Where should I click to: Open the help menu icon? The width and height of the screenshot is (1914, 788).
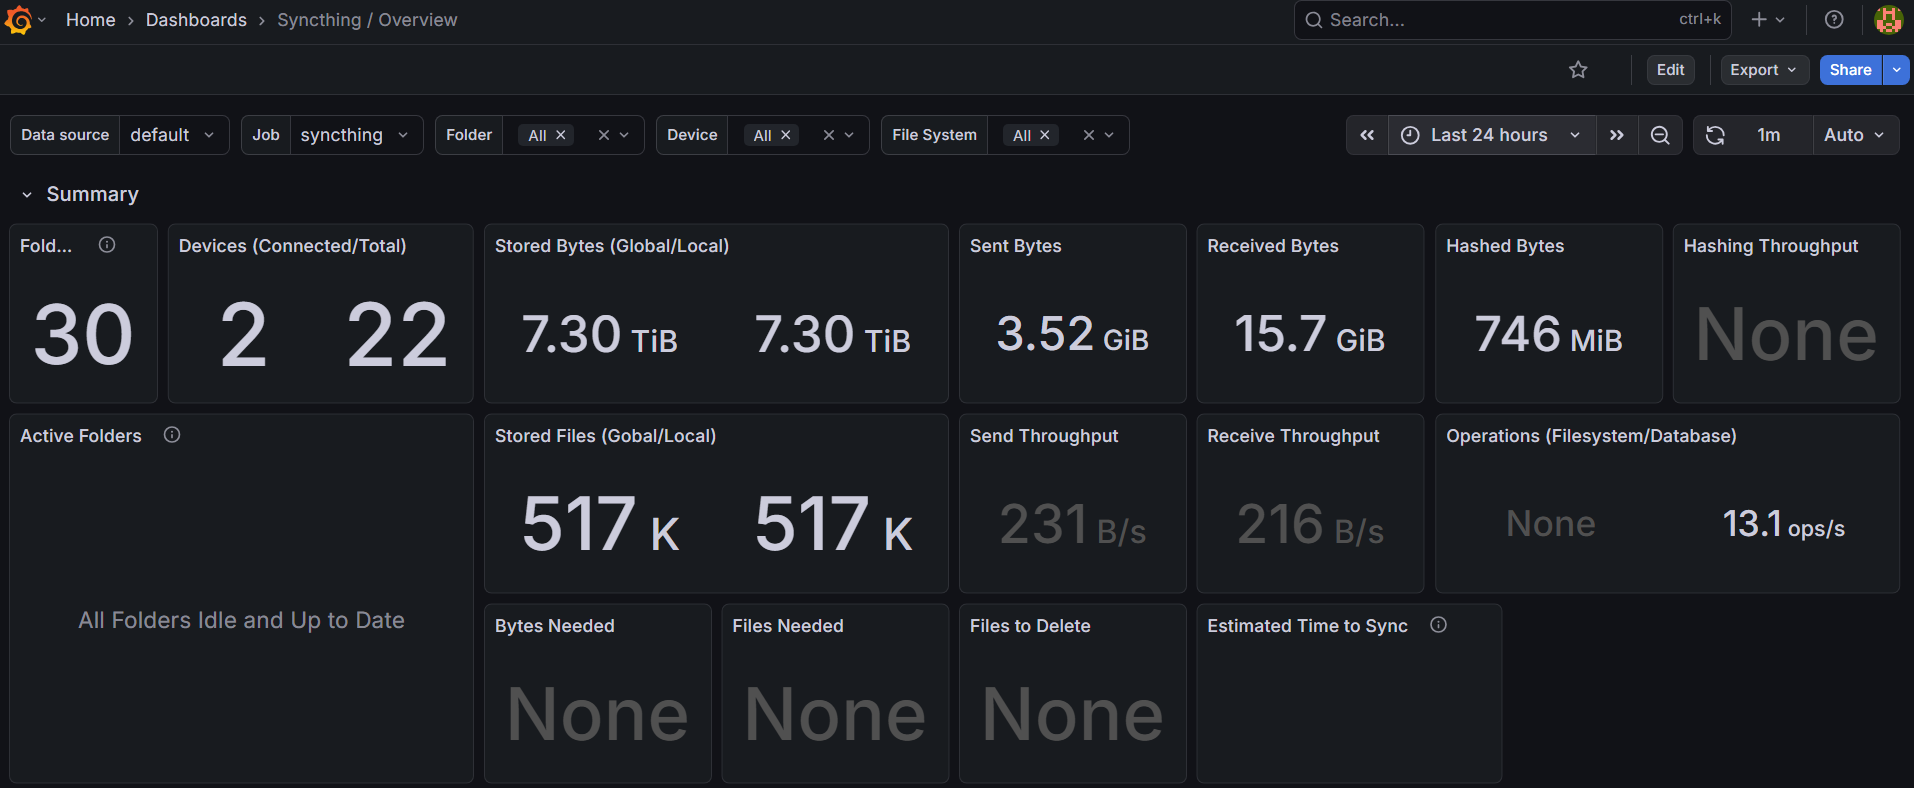click(x=1834, y=20)
